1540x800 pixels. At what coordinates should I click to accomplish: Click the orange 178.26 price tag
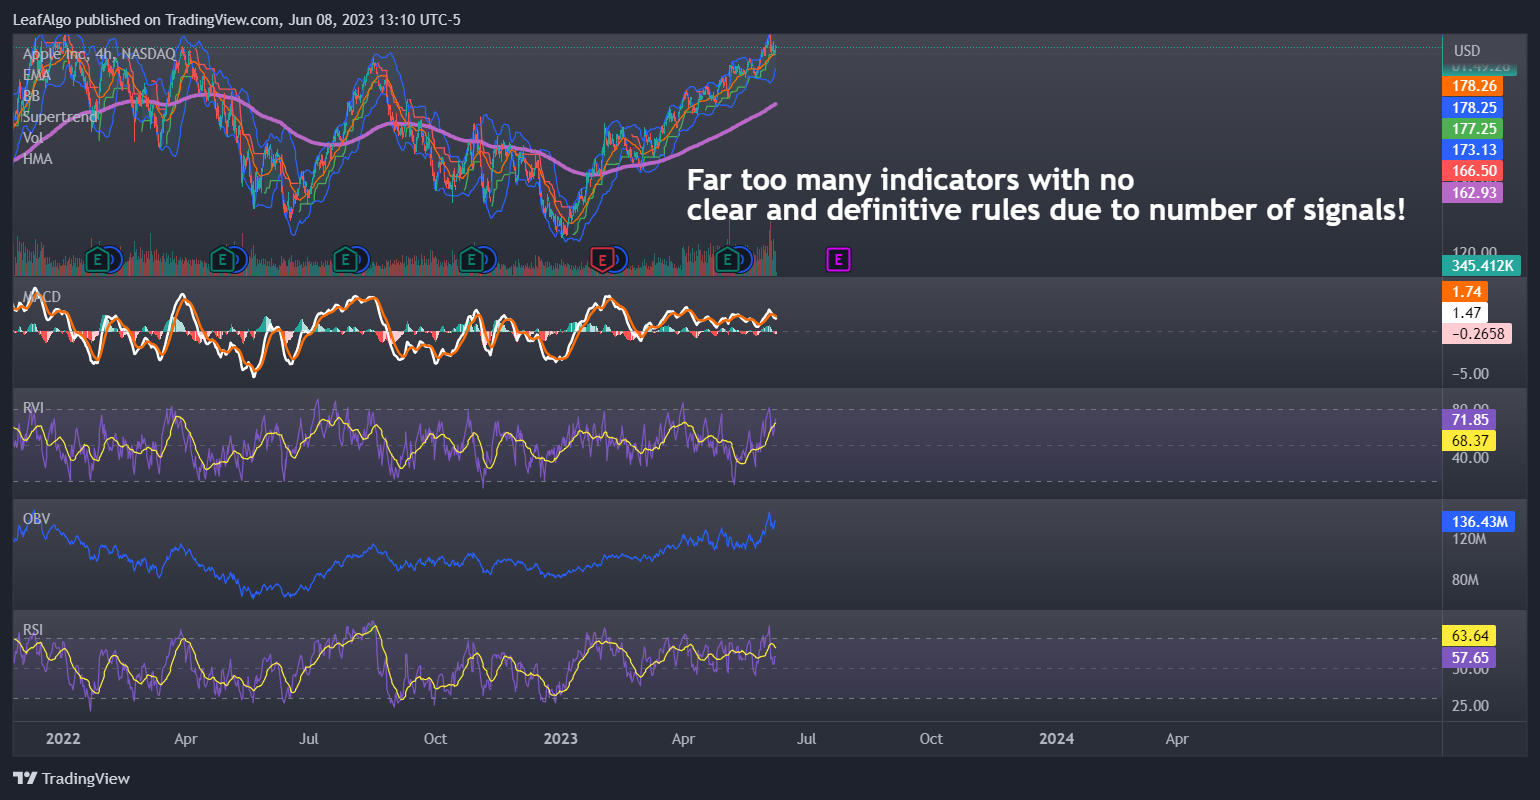tap(1472, 86)
